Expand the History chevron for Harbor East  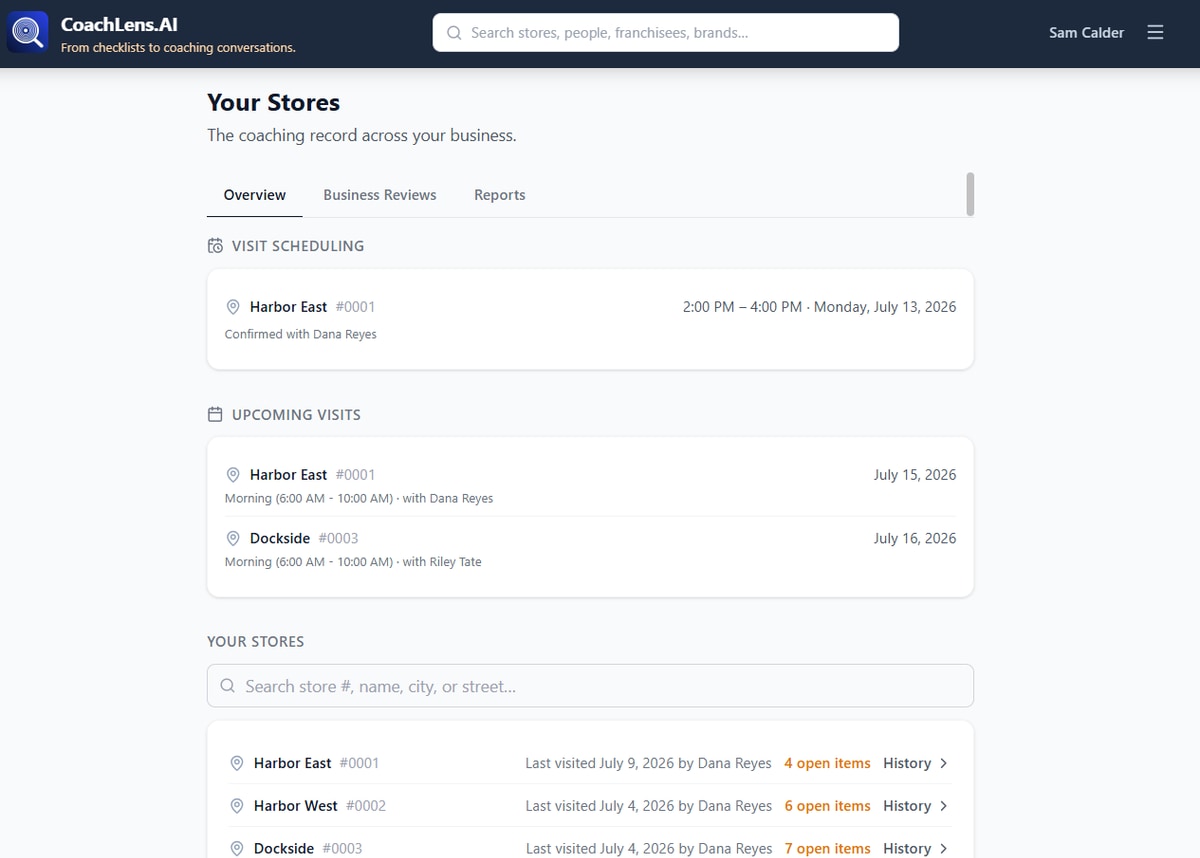944,763
